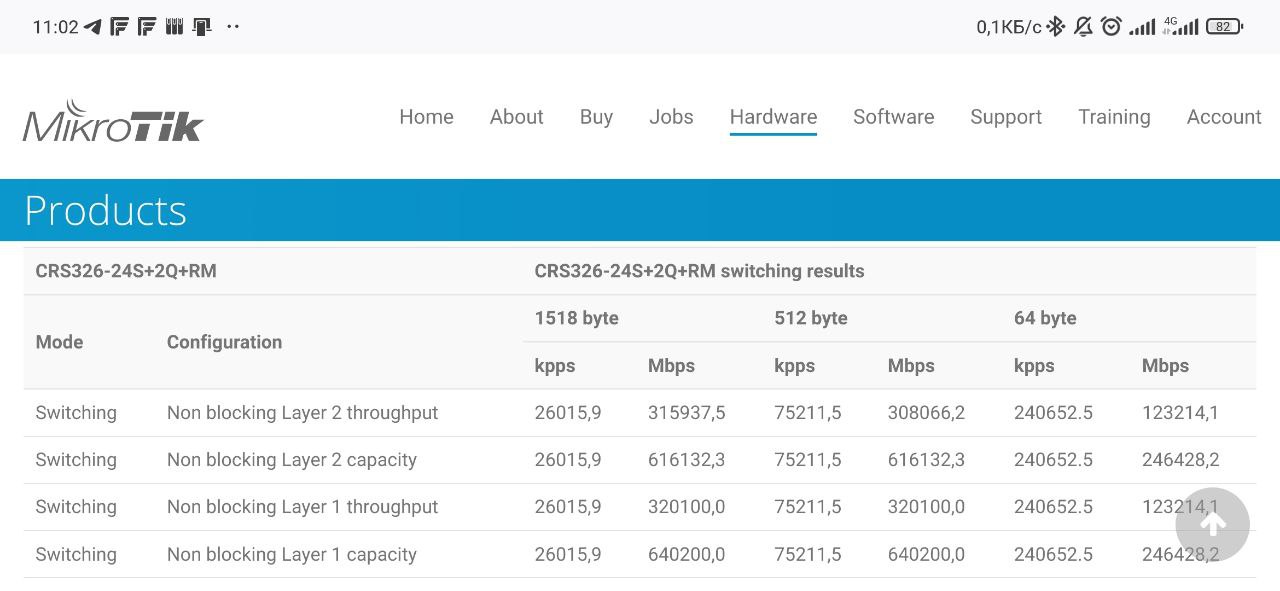Click Non blocking Layer 1 capacity row label
The image size is (1280, 591).
(x=292, y=555)
